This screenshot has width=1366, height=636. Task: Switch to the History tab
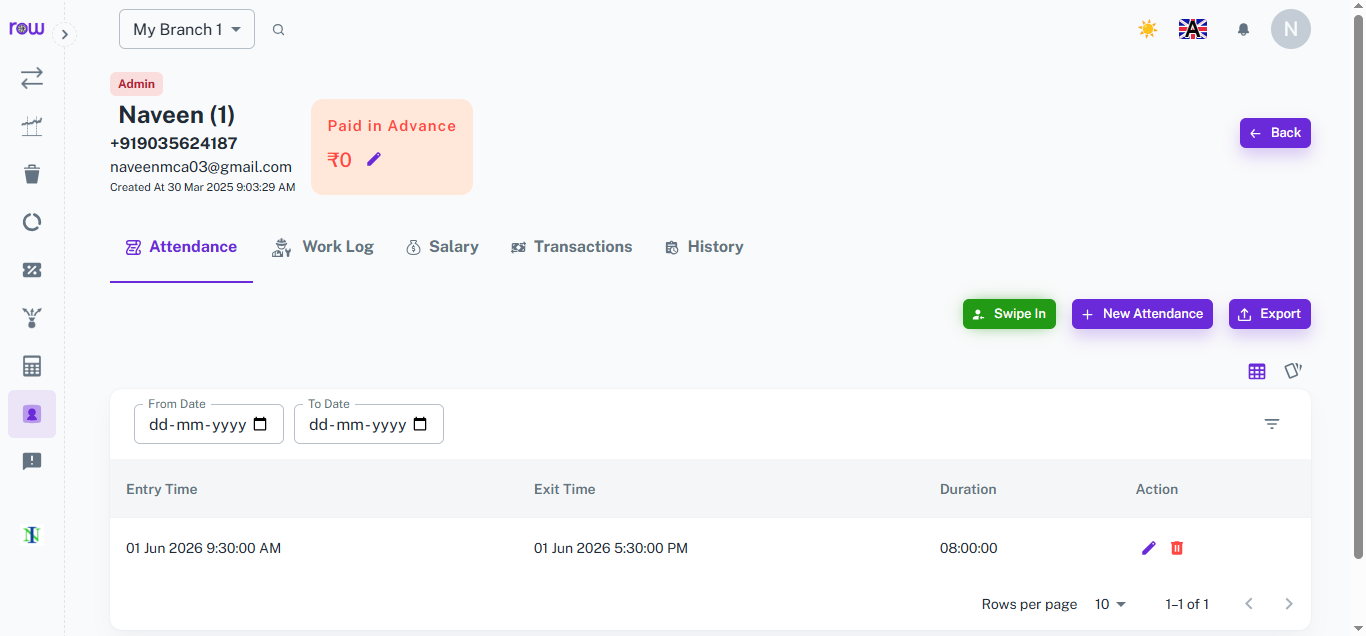coord(704,247)
